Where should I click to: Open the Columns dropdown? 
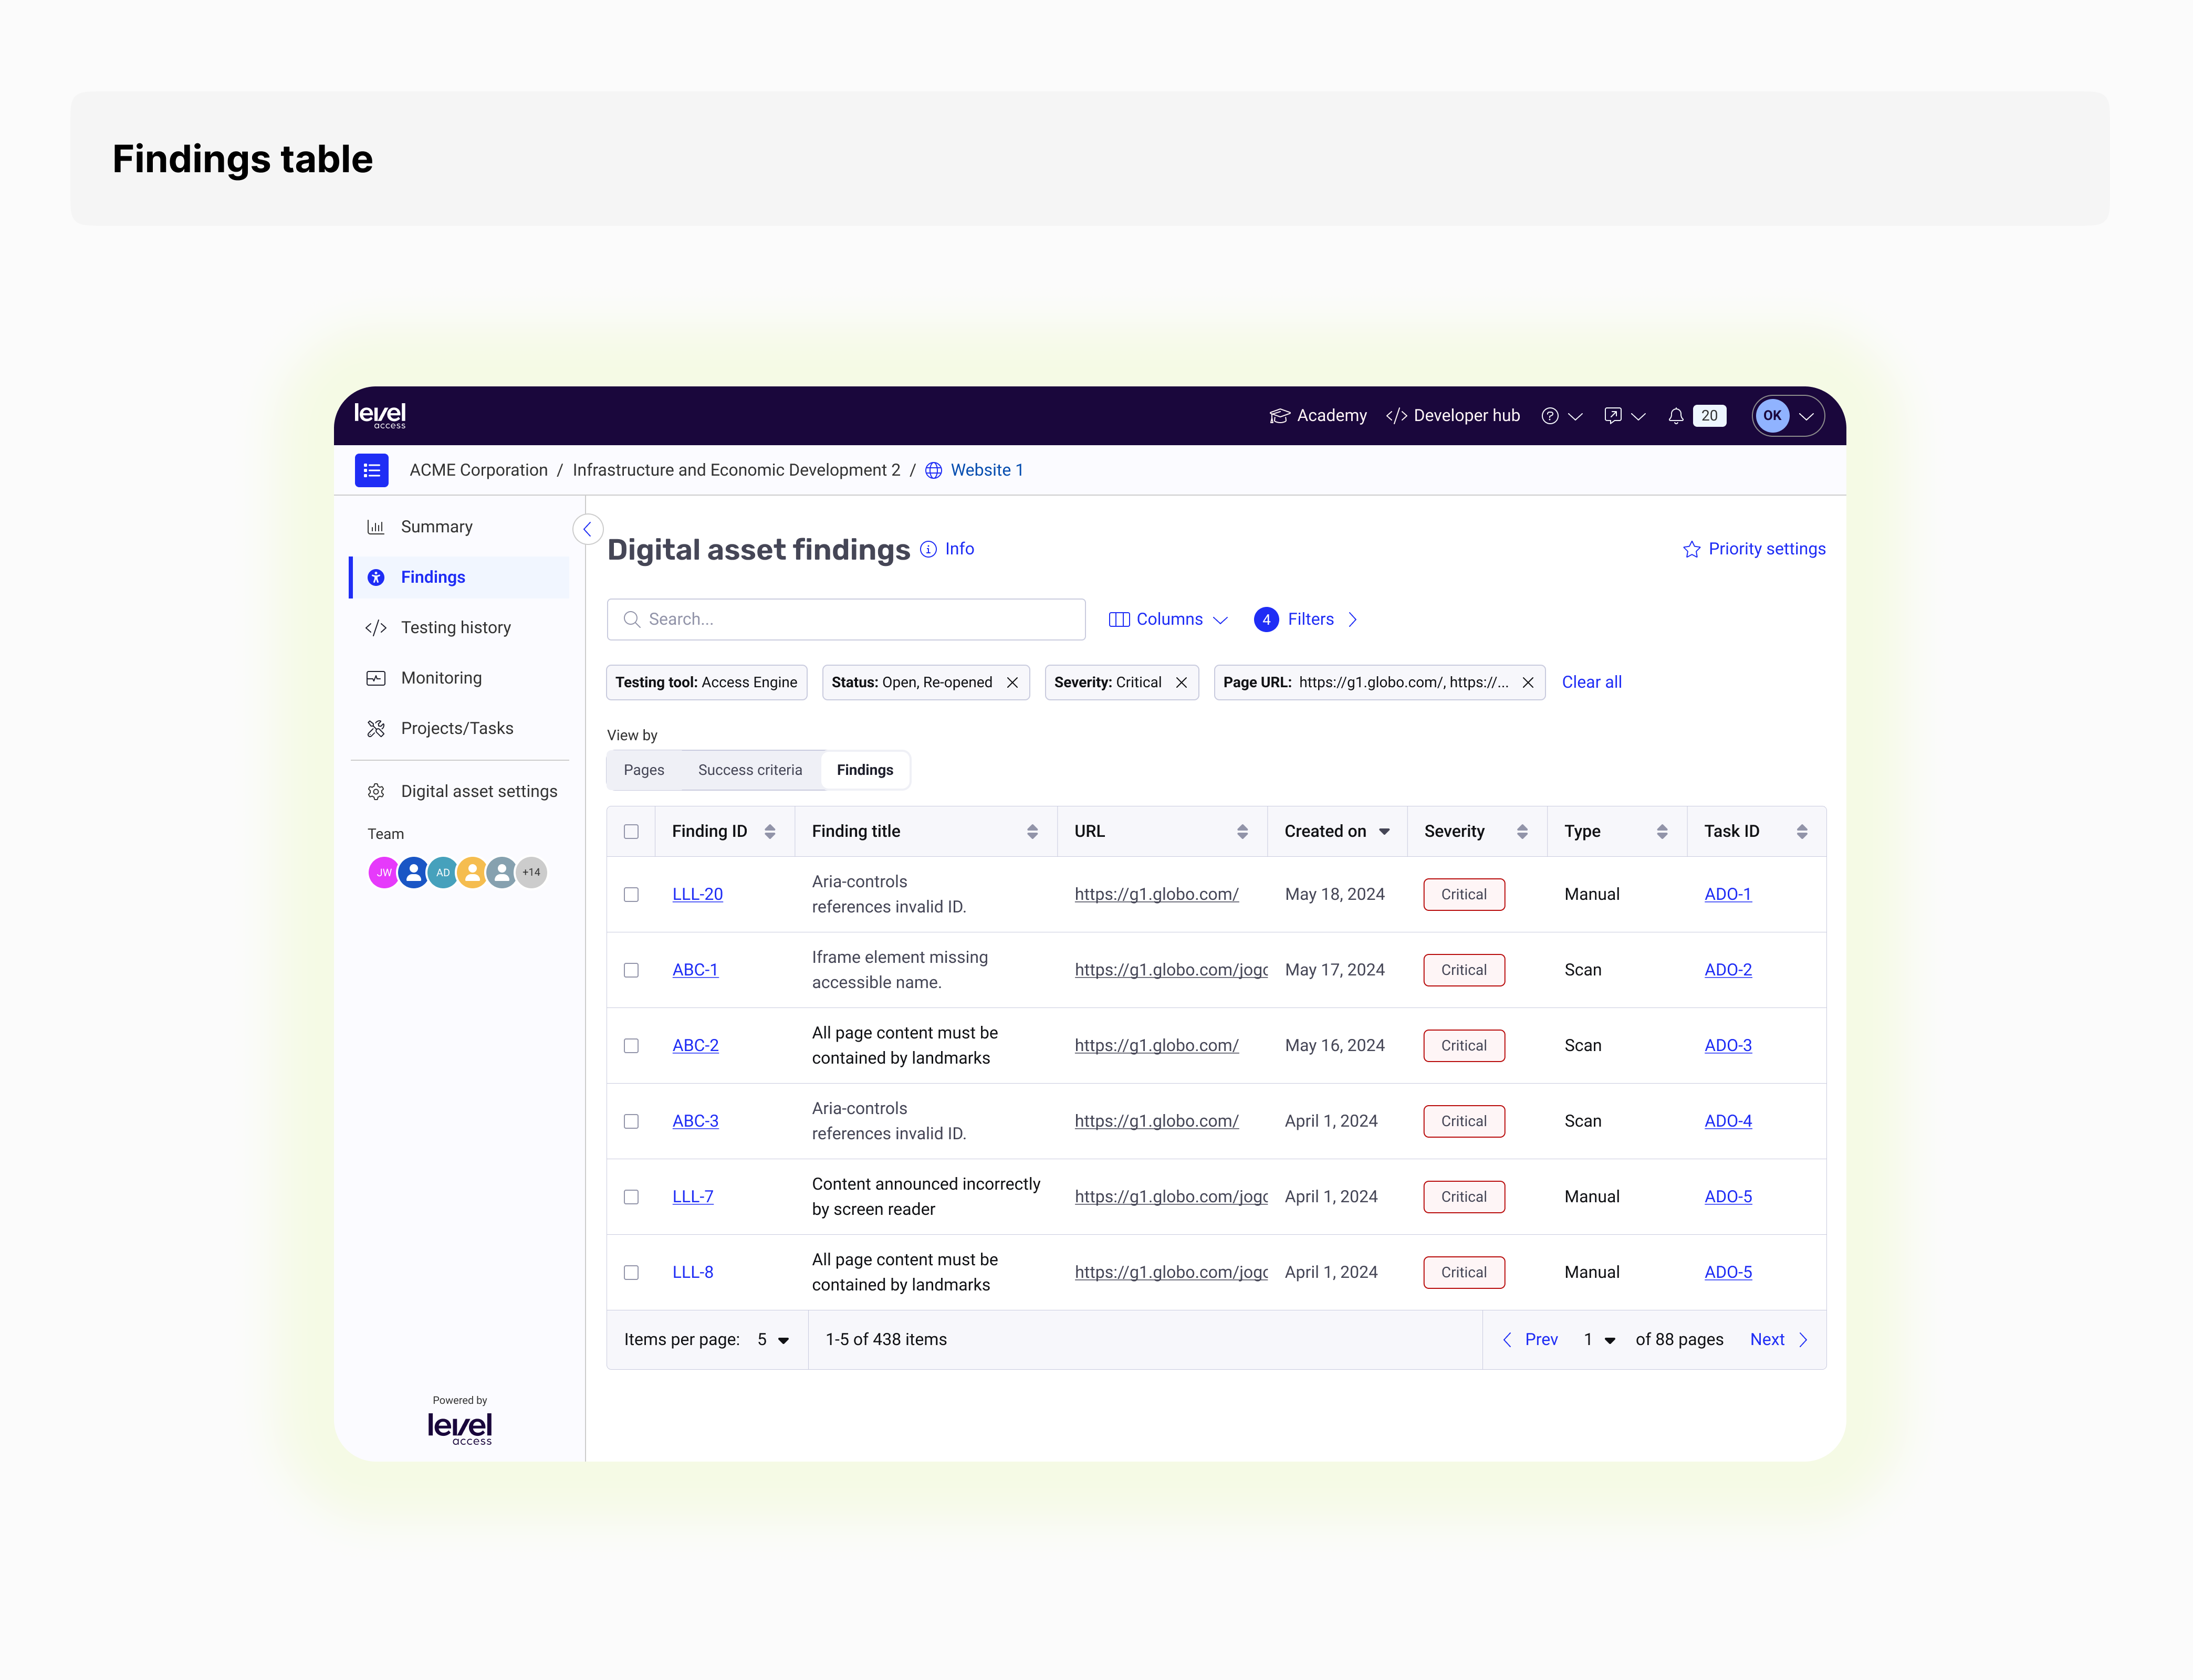[x=1168, y=619]
